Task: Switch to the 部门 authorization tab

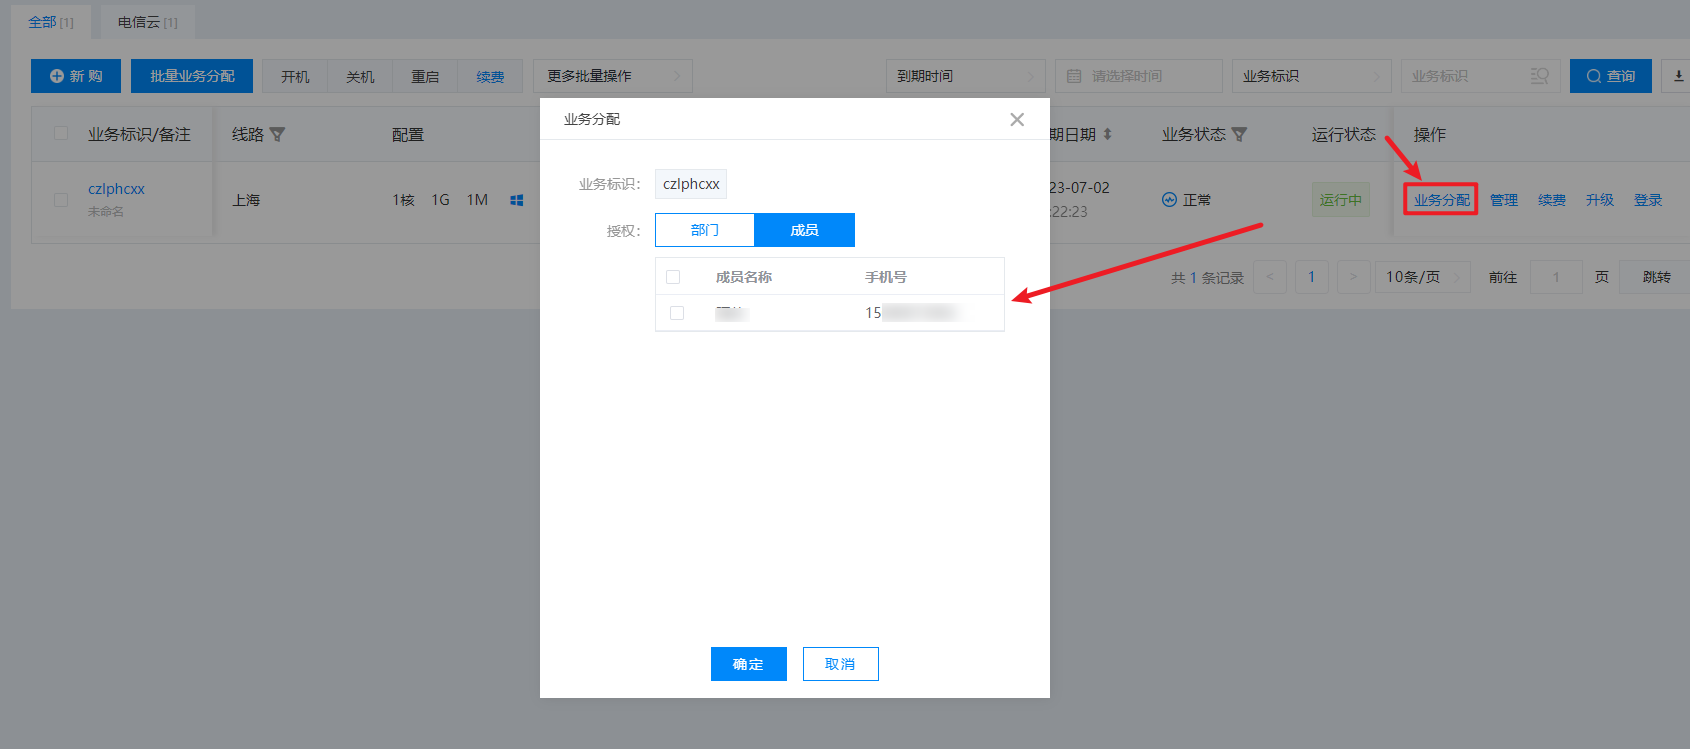Action: (x=705, y=230)
